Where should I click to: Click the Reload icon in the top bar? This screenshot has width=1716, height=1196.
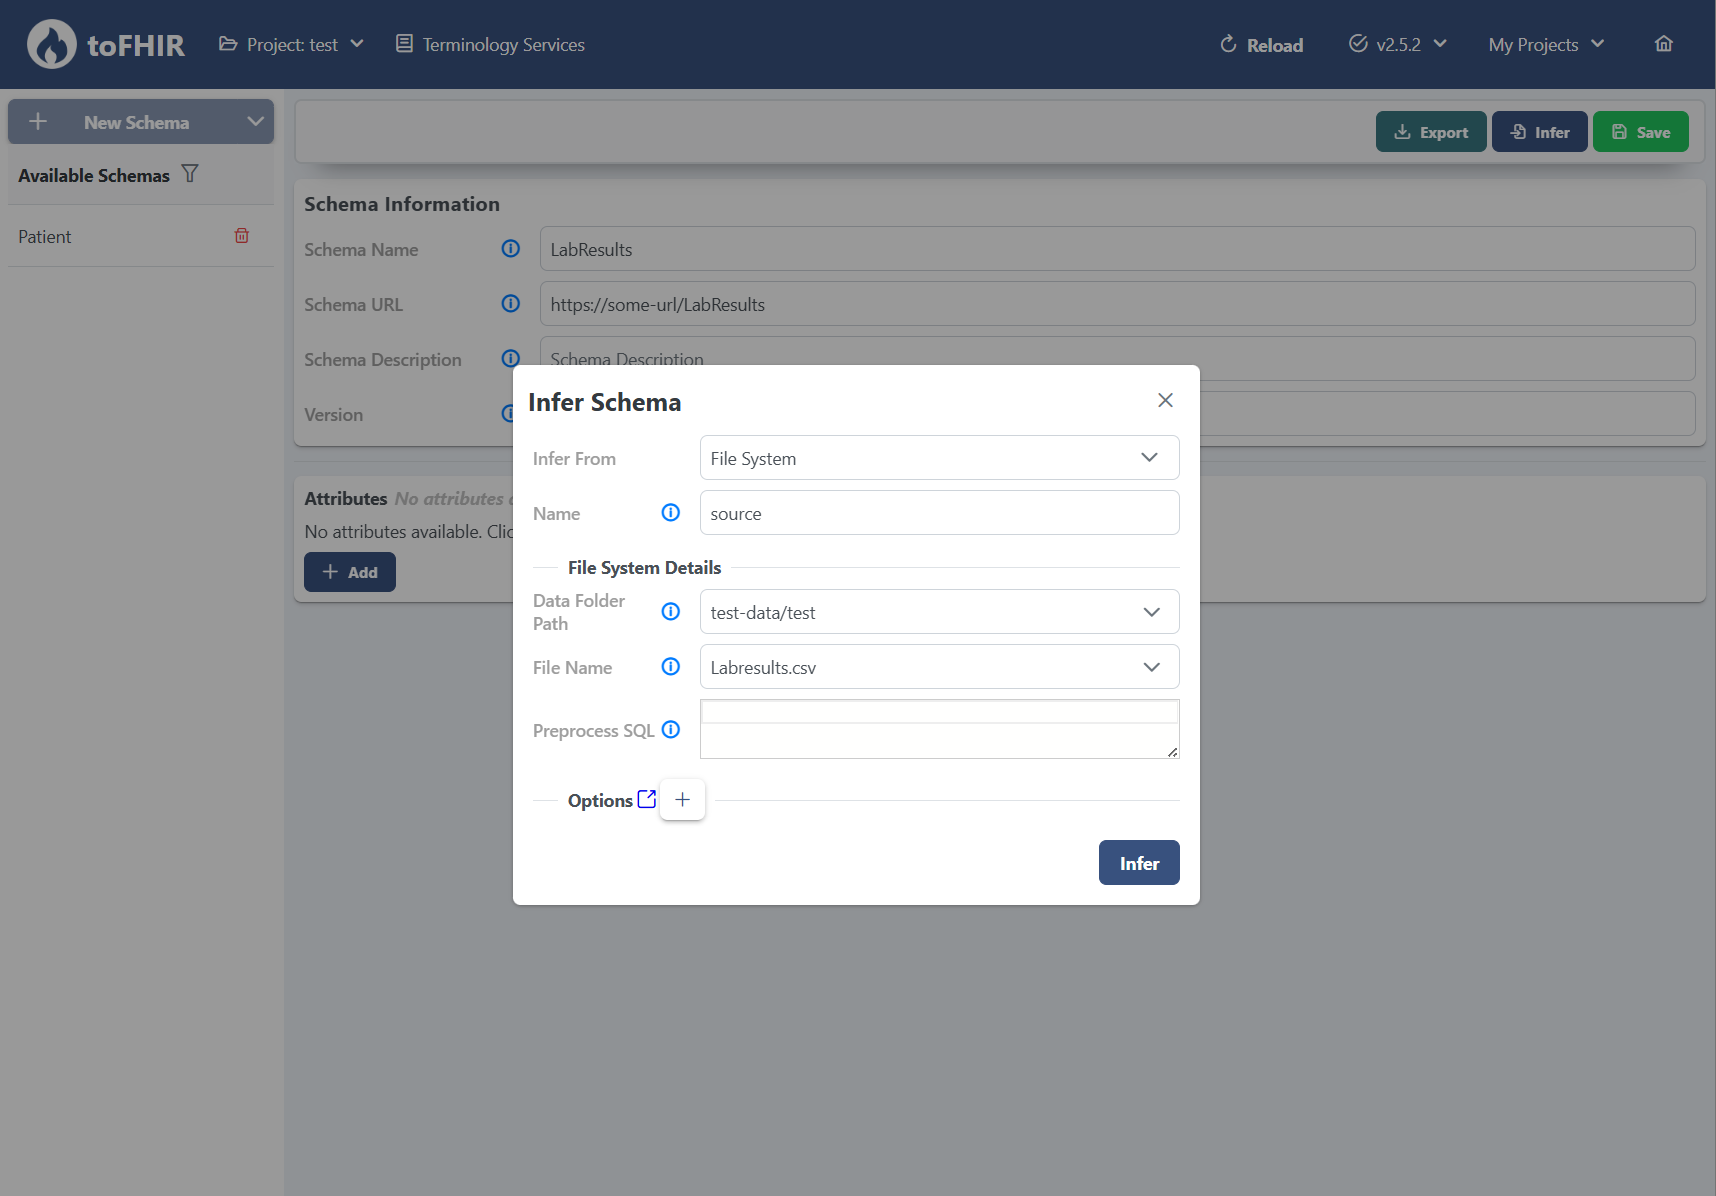(x=1226, y=44)
